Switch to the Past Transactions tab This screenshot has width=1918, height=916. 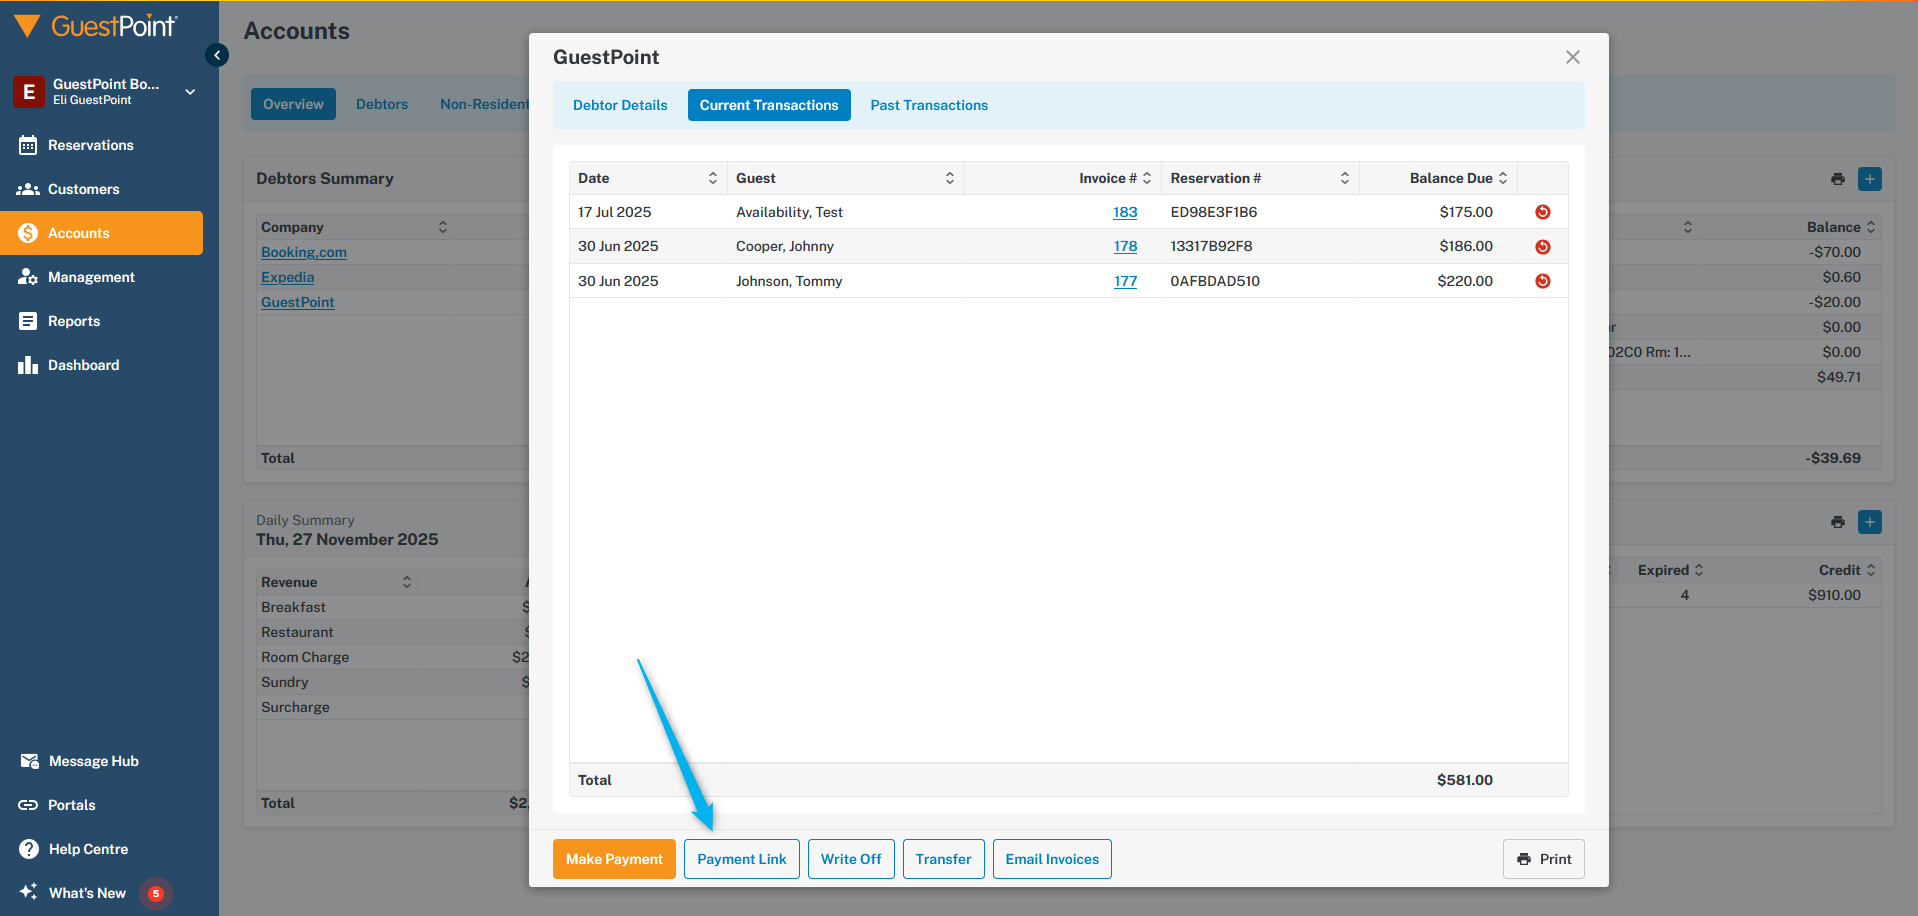[x=928, y=105]
